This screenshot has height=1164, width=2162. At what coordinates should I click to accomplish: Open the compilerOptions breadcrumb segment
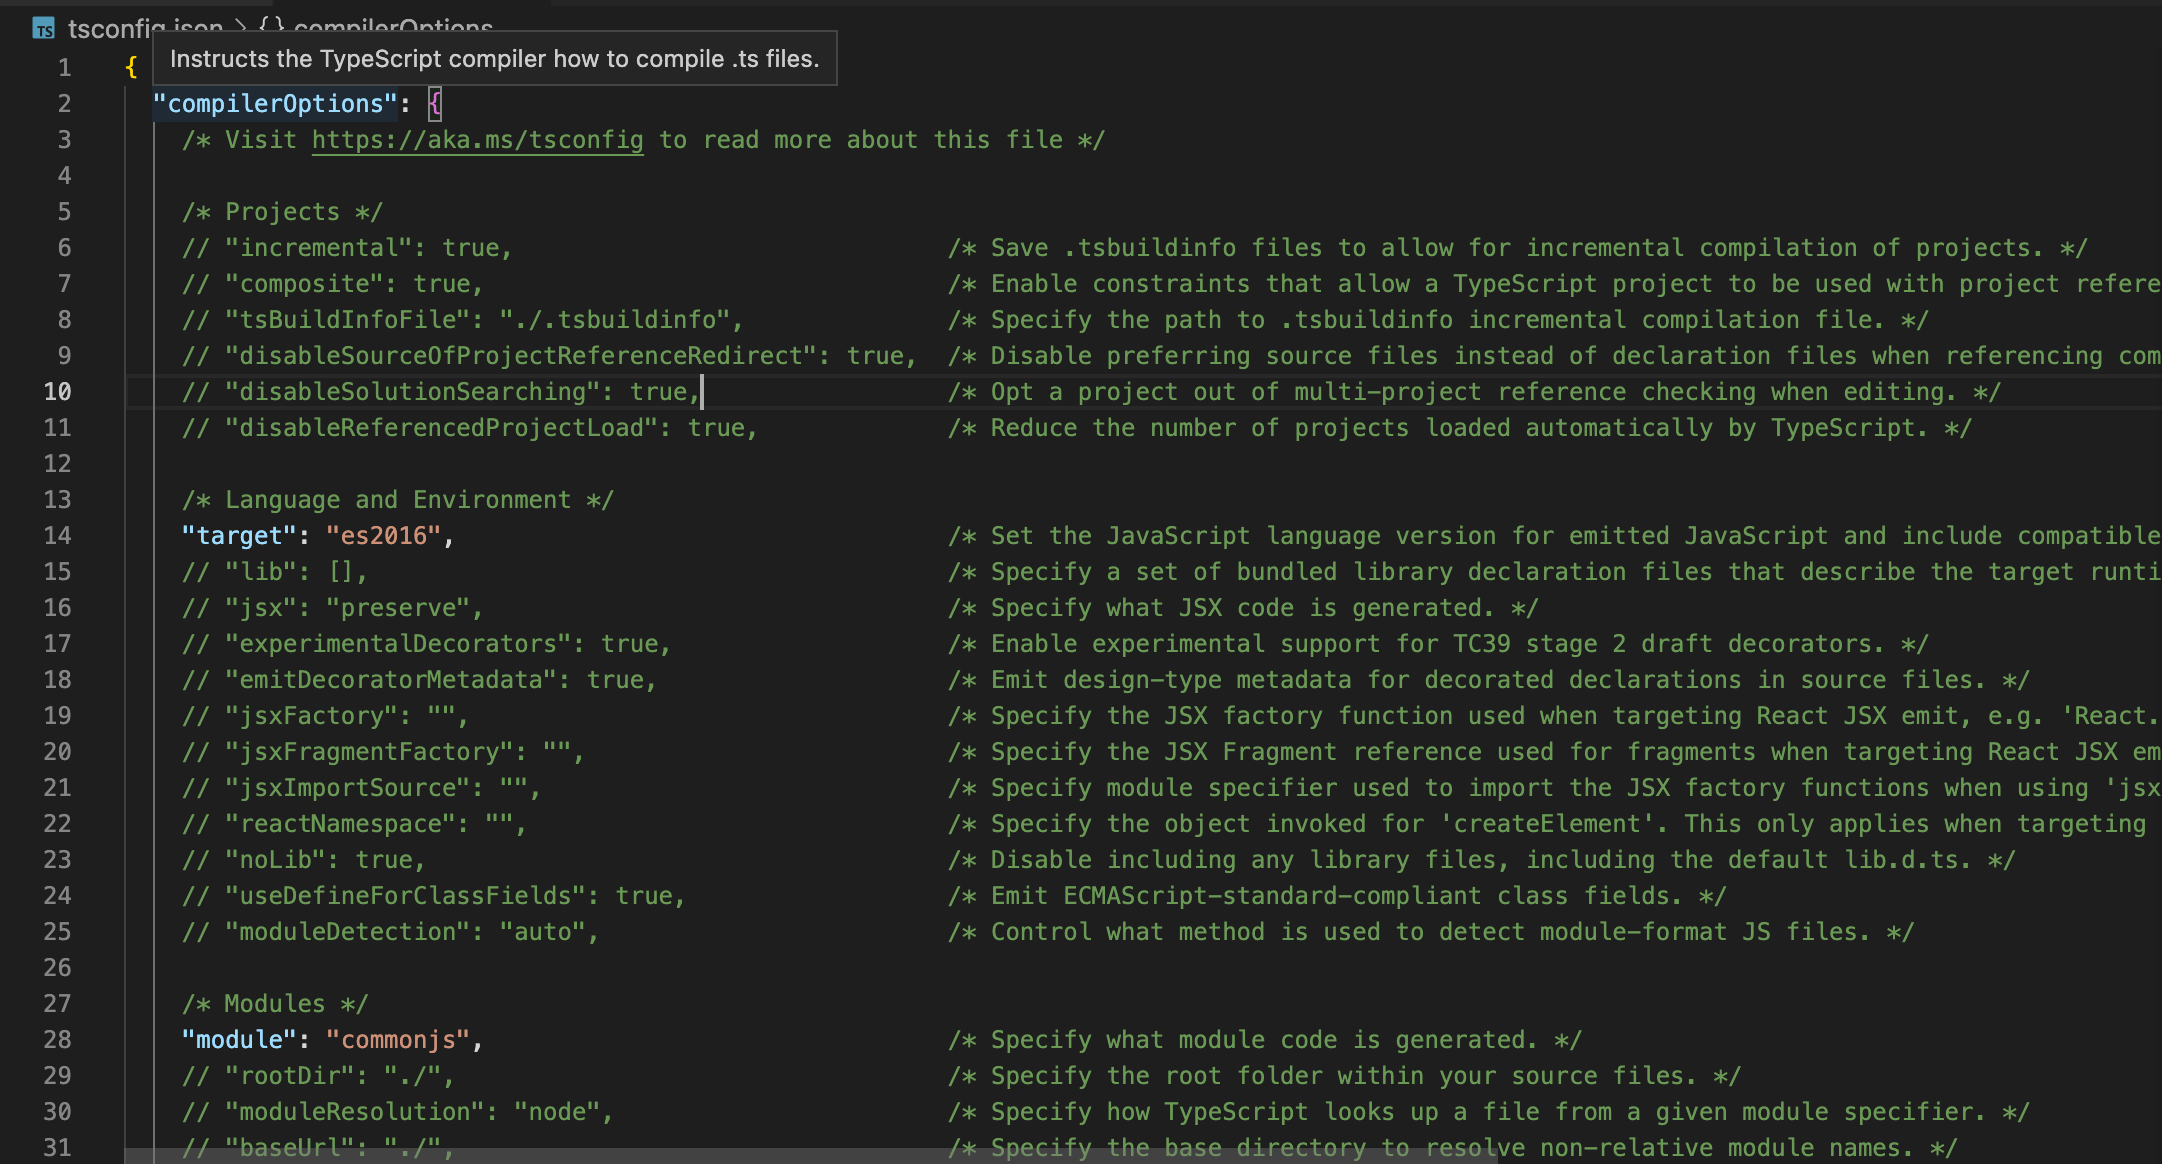(x=392, y=25)
